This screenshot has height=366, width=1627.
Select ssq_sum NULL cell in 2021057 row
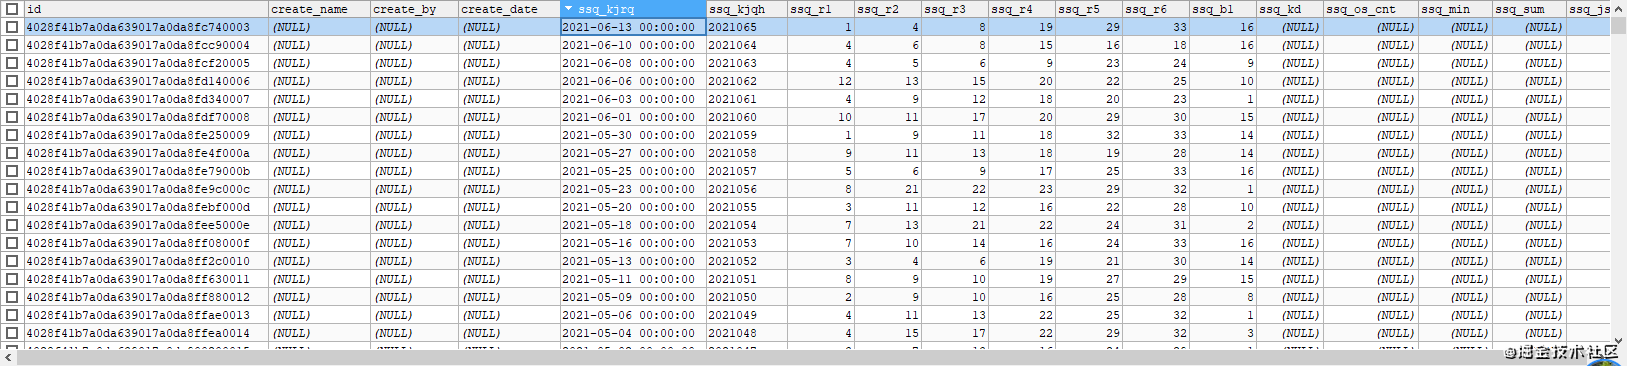click(1529, 171)
